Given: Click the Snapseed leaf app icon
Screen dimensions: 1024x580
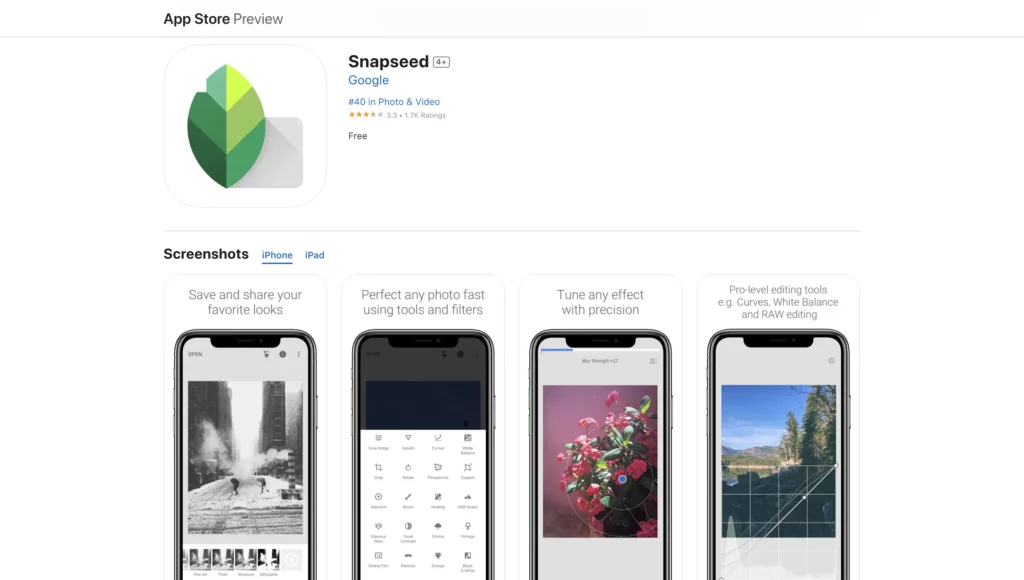Looking at the screenshot, I should click(245, 126).
